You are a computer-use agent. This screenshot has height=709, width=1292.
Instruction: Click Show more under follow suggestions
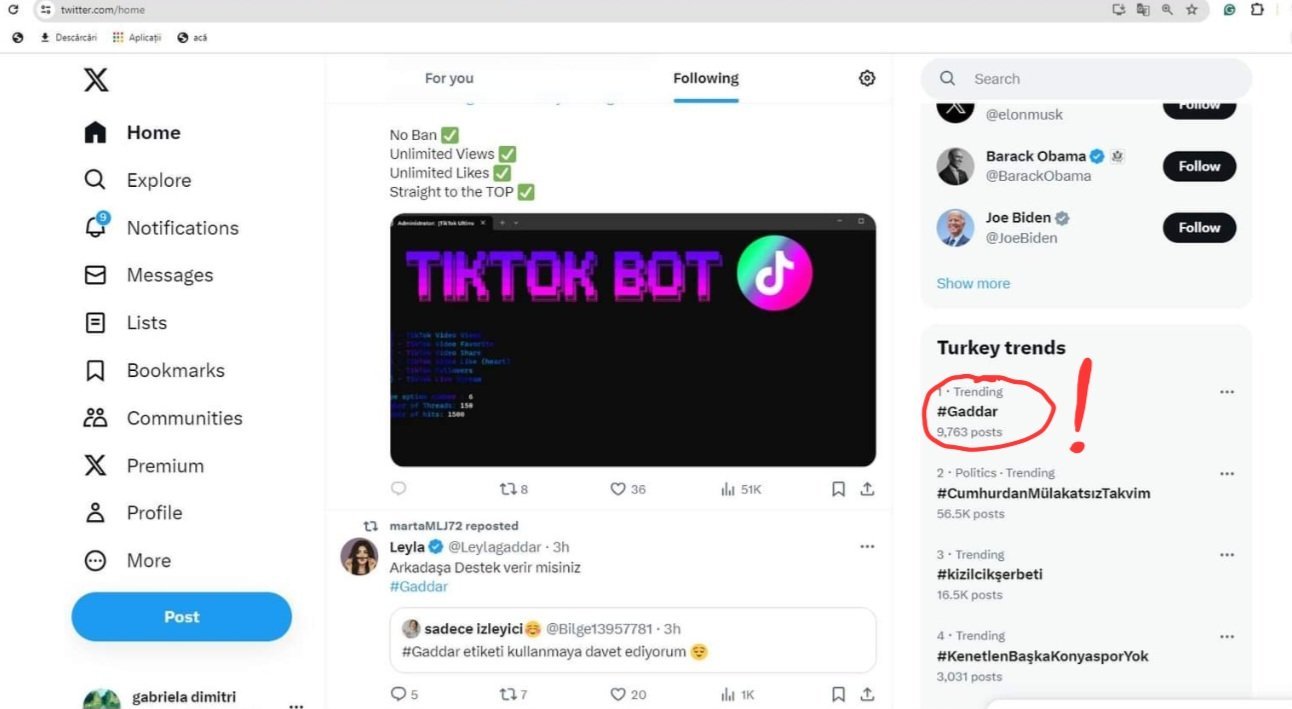point(973,283)
